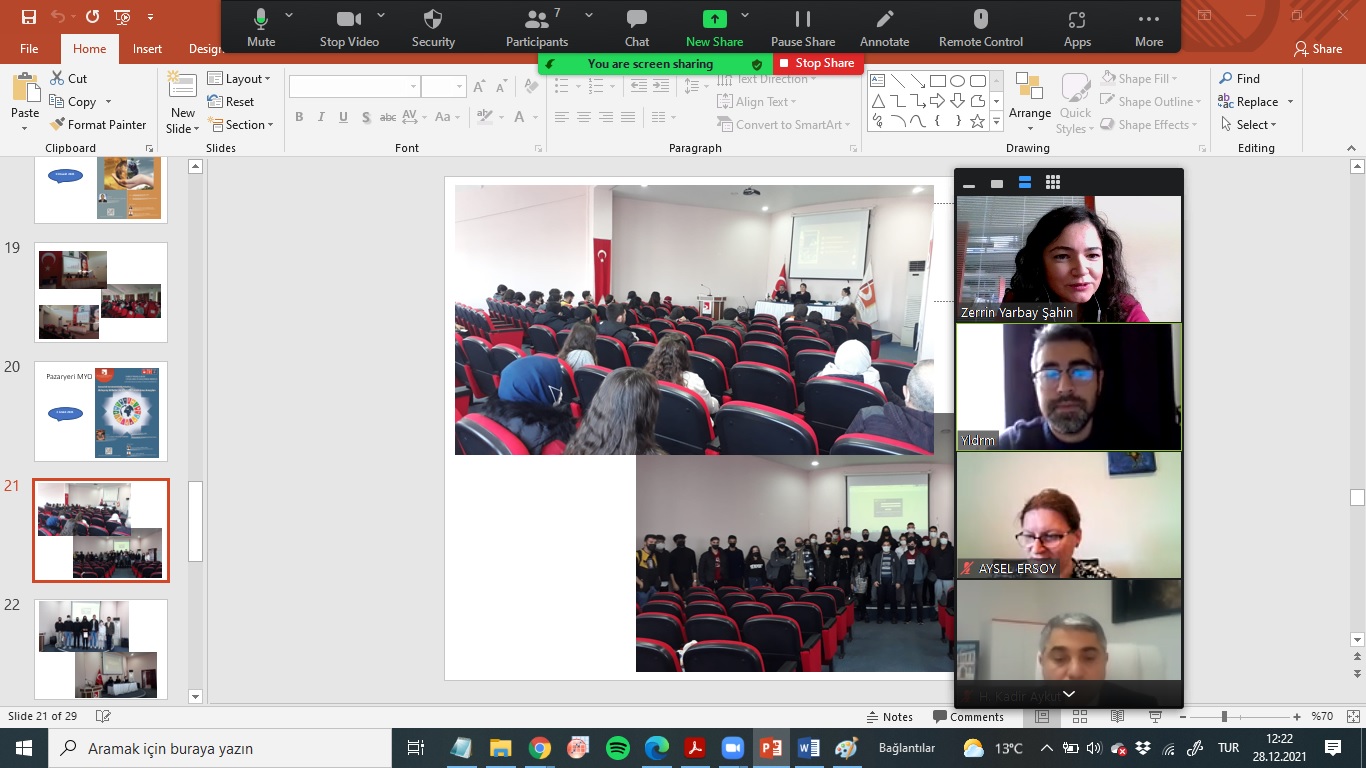This screenshot has width=1366, height=768.
Task: Toggle Underline formatting
Action: pos(343,117)
